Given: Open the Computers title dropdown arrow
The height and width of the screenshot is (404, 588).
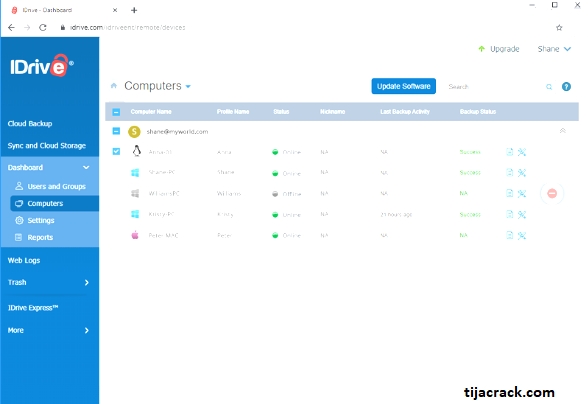Looking at the screenshot, I should (x=188, y=87).
